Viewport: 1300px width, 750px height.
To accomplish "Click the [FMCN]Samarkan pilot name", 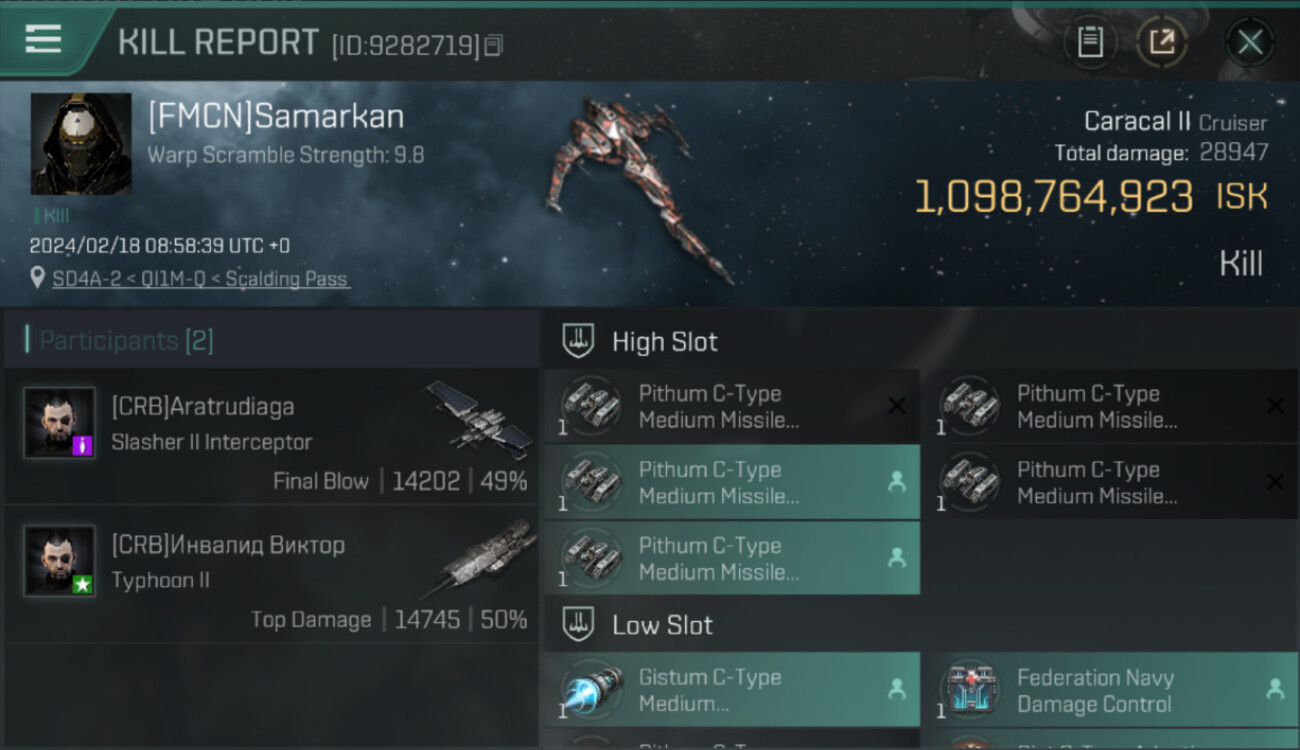I will click(276, 117).
